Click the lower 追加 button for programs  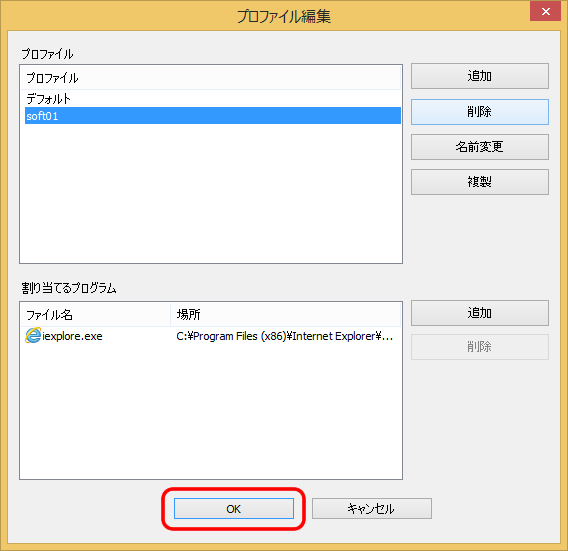[x=480, y=313]
